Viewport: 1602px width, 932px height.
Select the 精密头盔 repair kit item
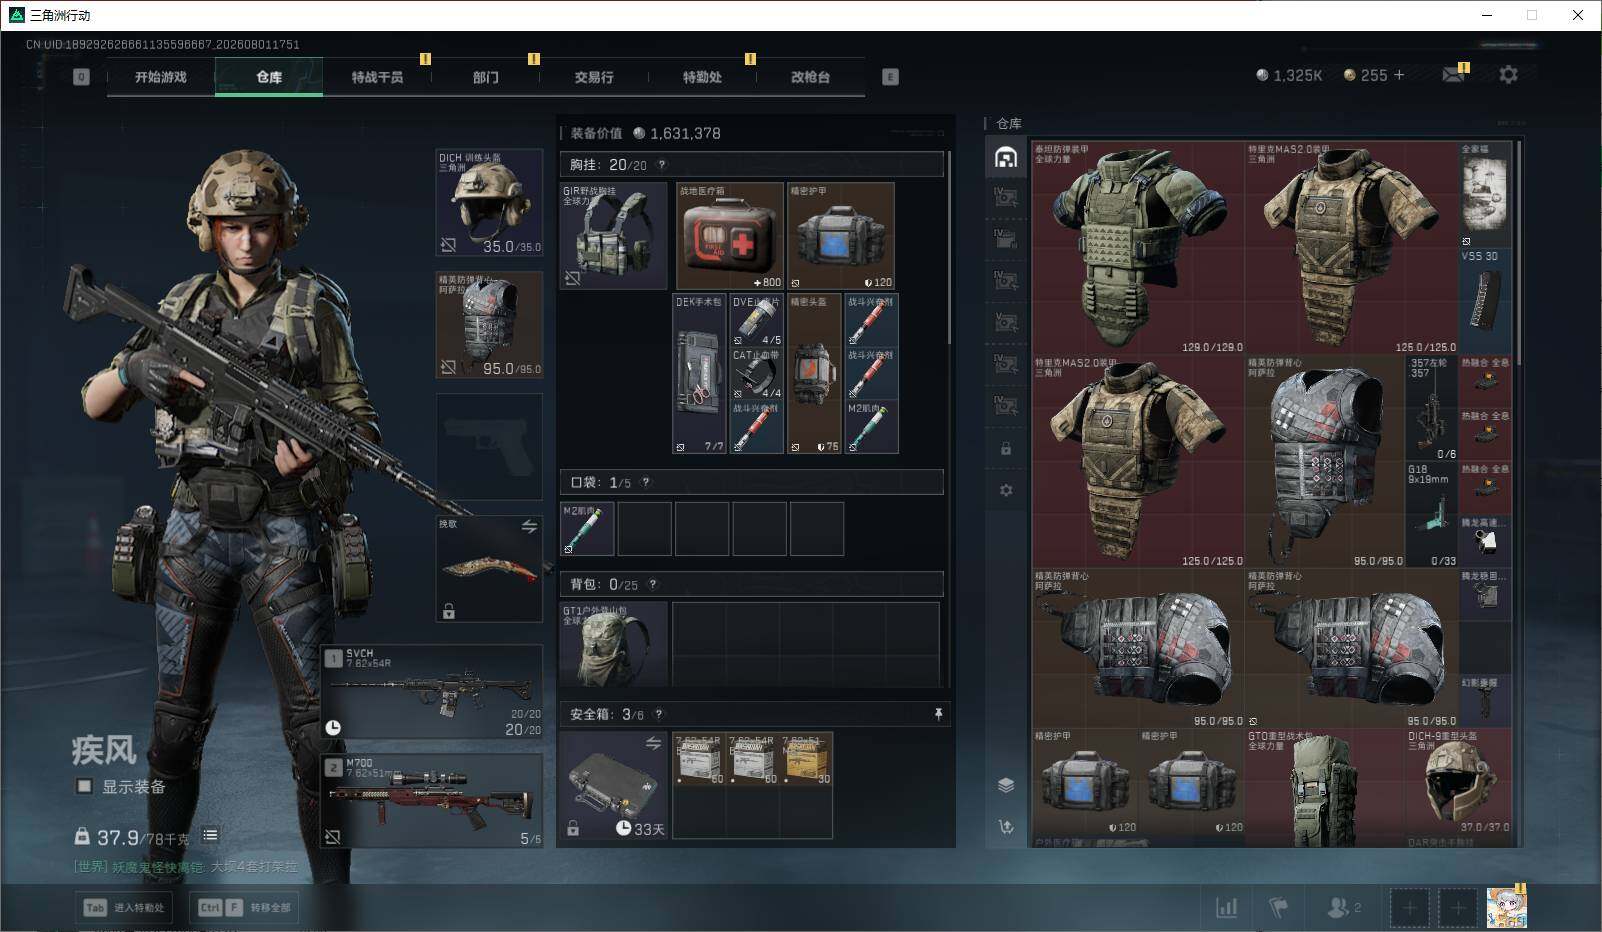pos(815,373)
